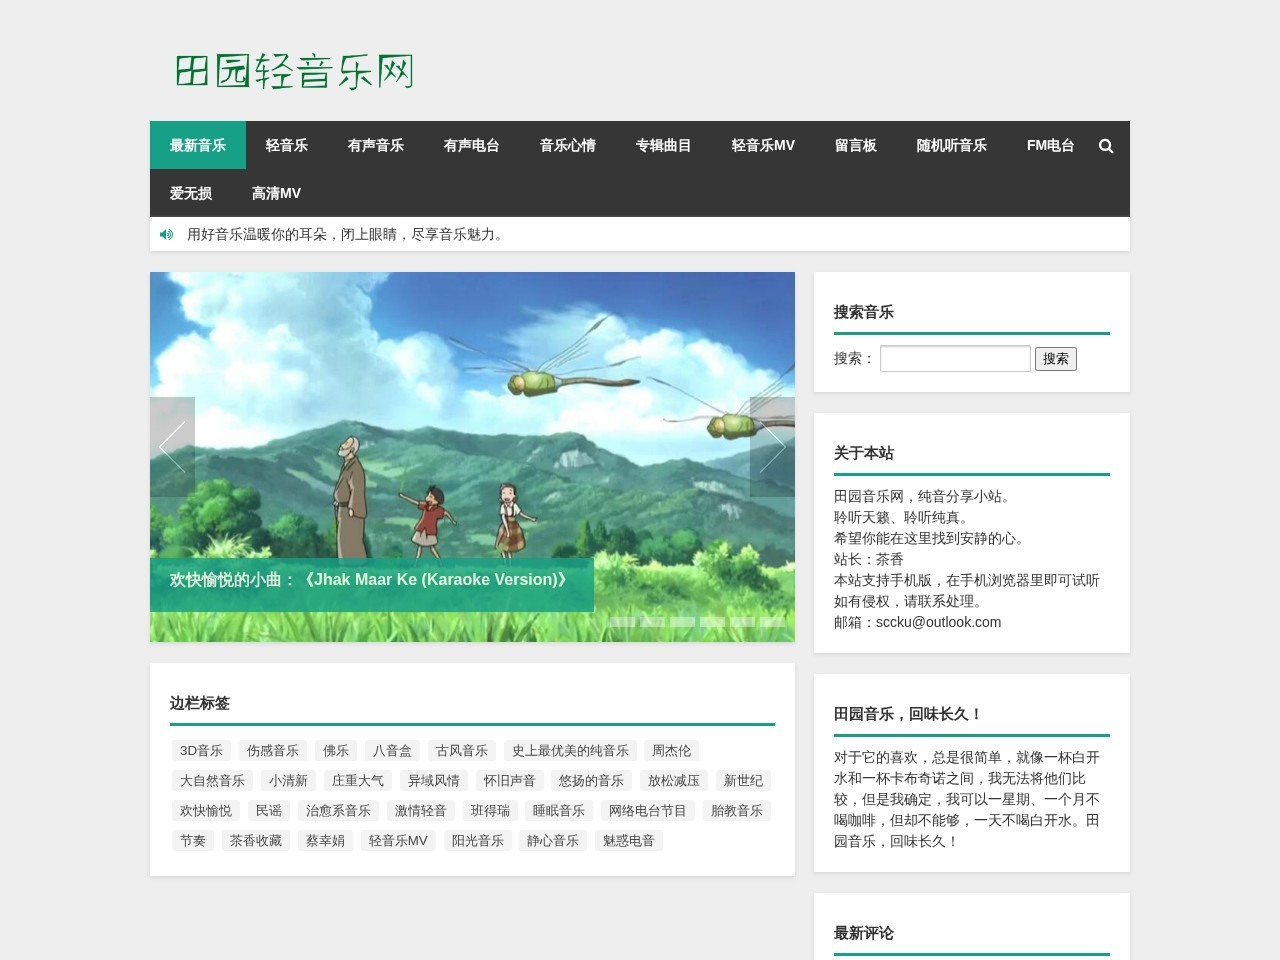The height and width of the screenshot is (960, 1280).
Task: Click the 治愈系音乐 tag
Action: tap(337, 810)
